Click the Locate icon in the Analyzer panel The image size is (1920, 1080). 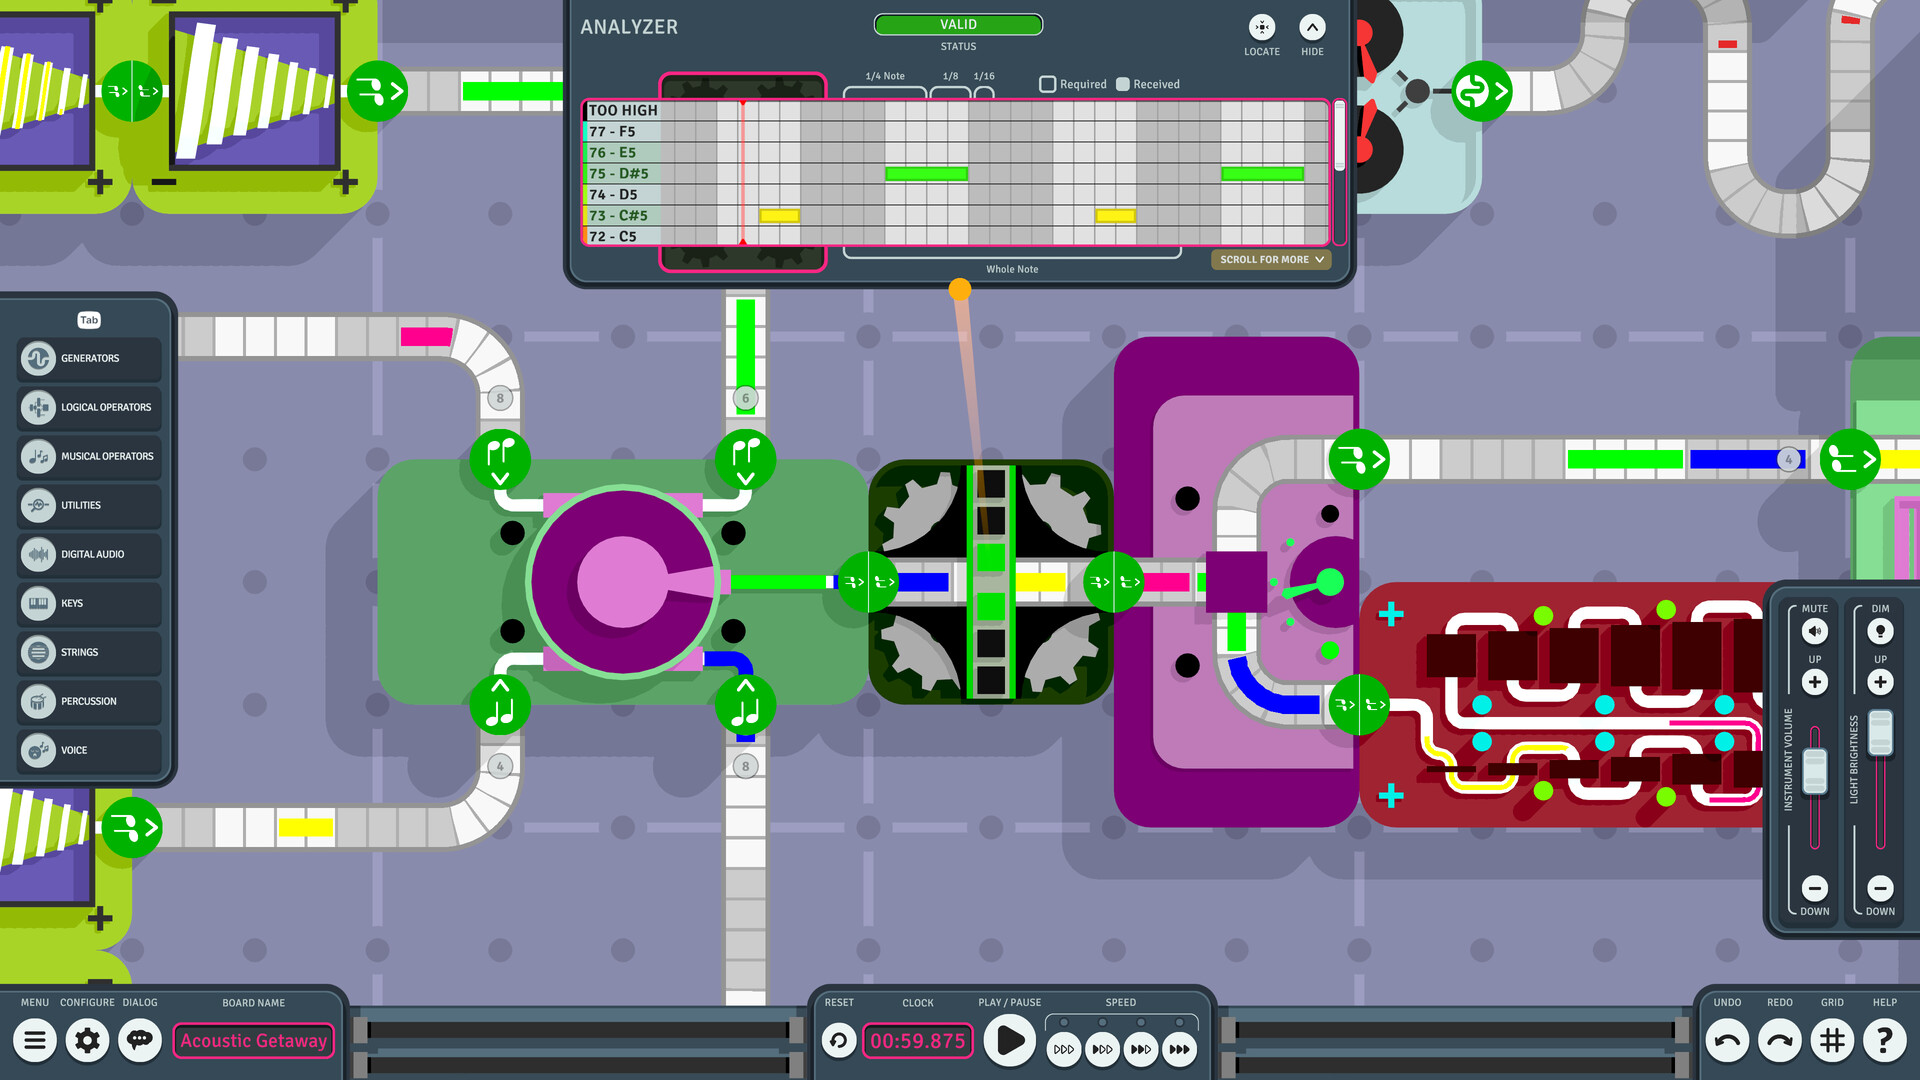click(x=1261, y=29)
